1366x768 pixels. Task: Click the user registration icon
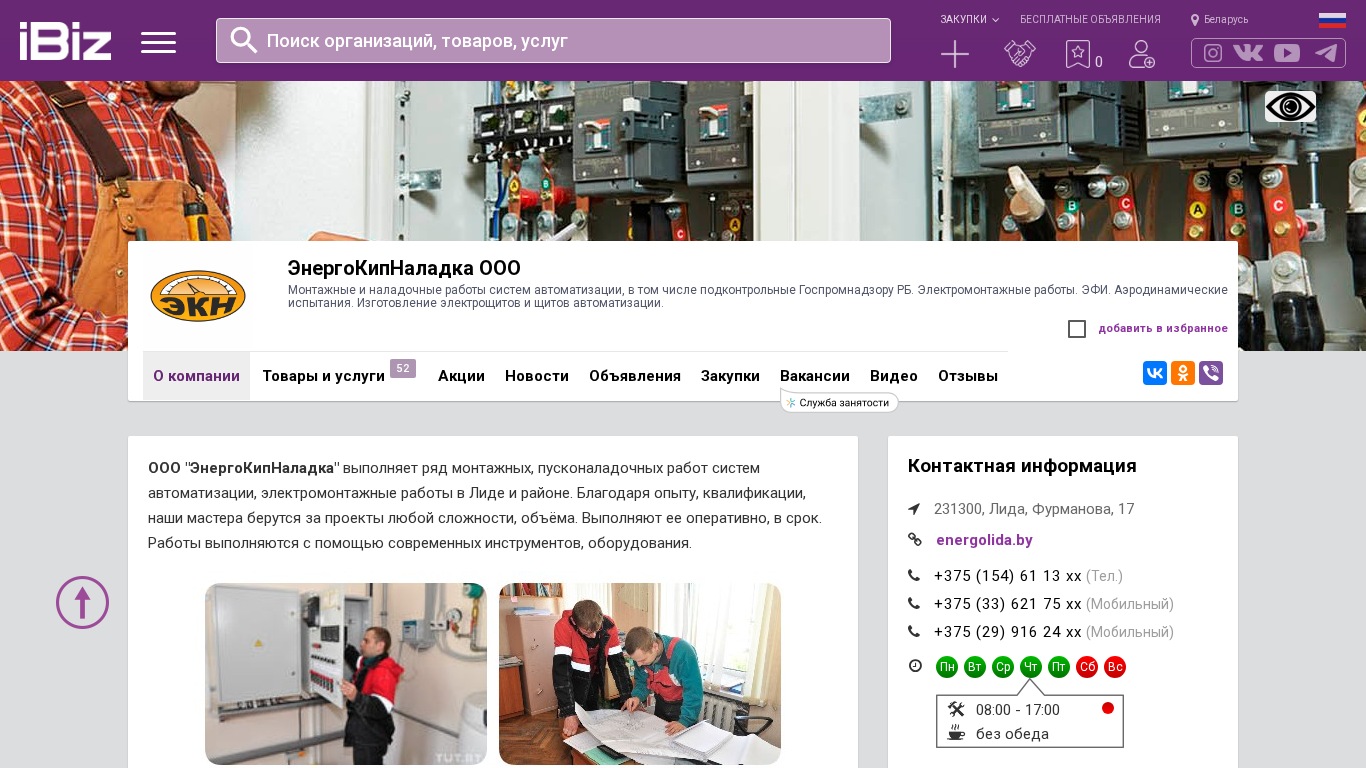(x=1142, y=54)
